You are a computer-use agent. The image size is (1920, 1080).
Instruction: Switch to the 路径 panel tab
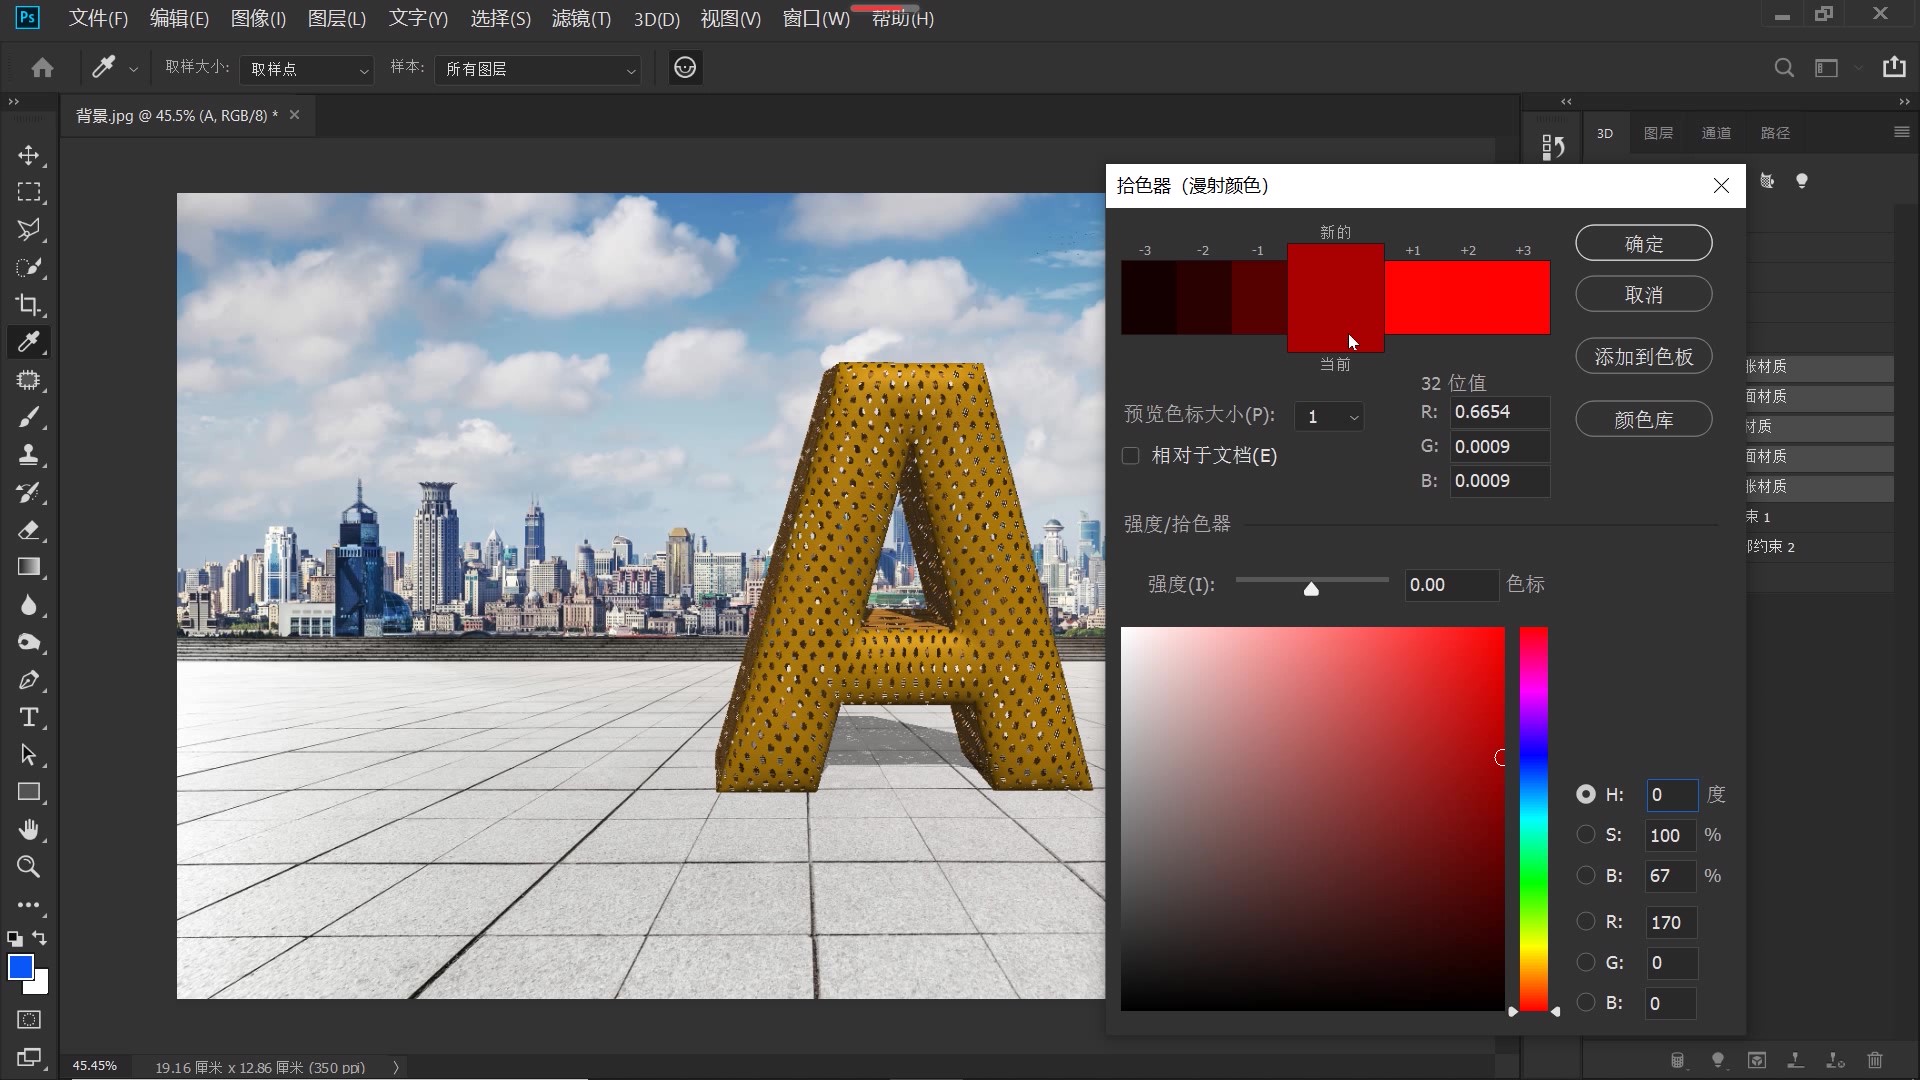click(x=1775, y=133)
